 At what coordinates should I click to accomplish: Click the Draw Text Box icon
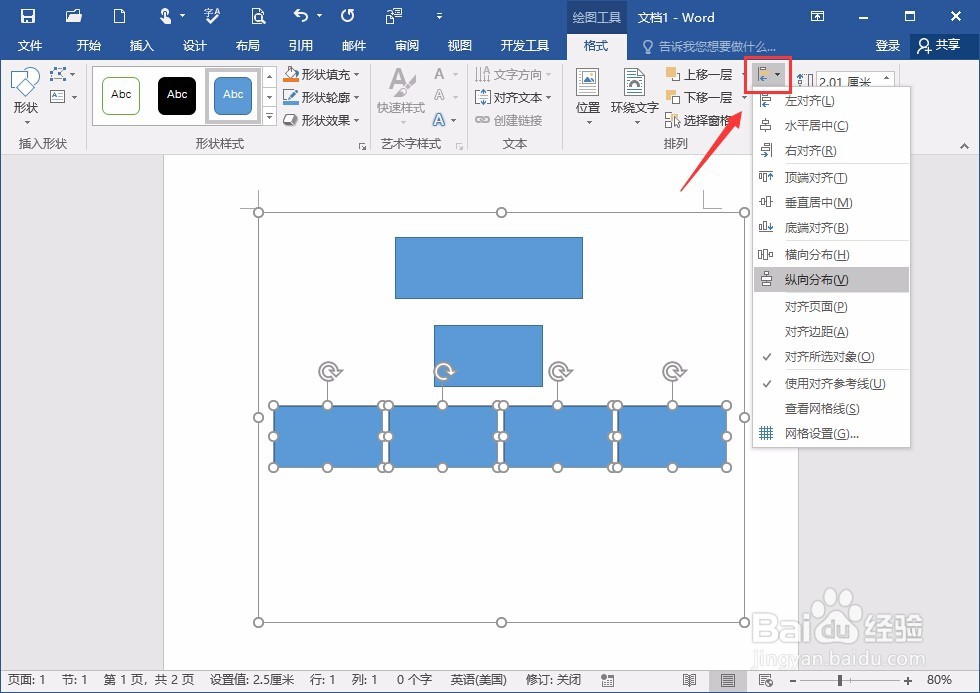click(x=58, y=97)
